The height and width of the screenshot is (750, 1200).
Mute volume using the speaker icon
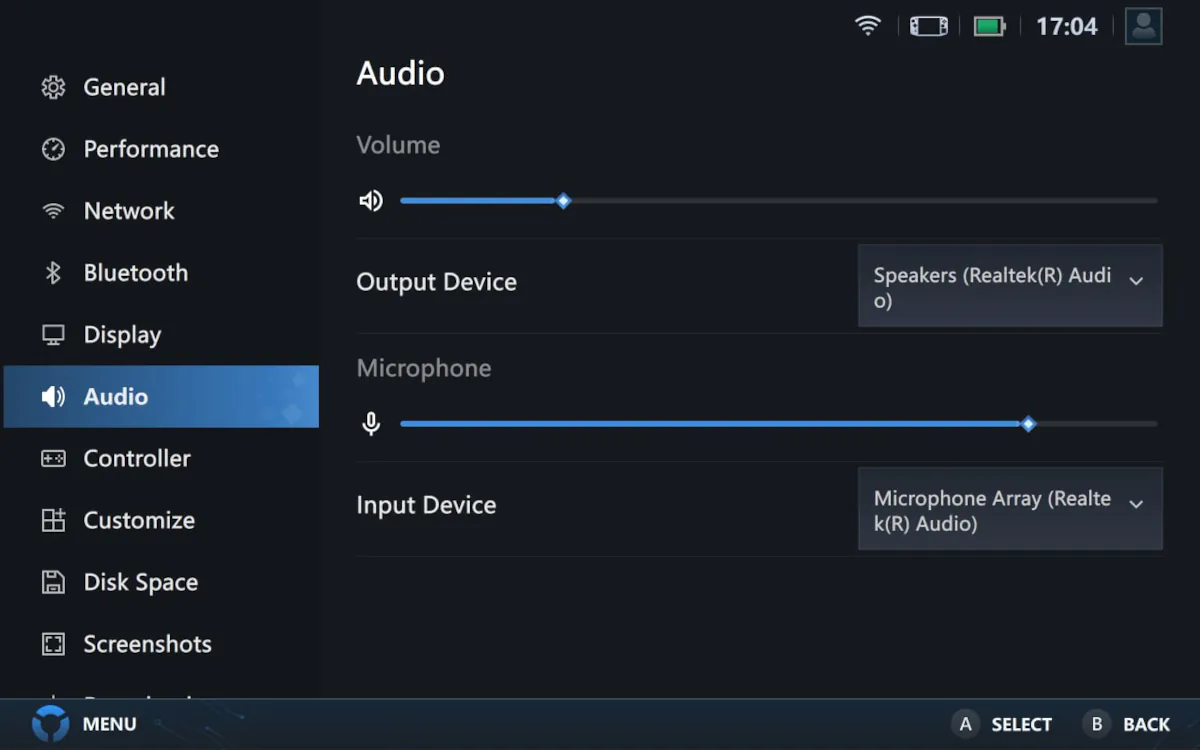point(371,201)
